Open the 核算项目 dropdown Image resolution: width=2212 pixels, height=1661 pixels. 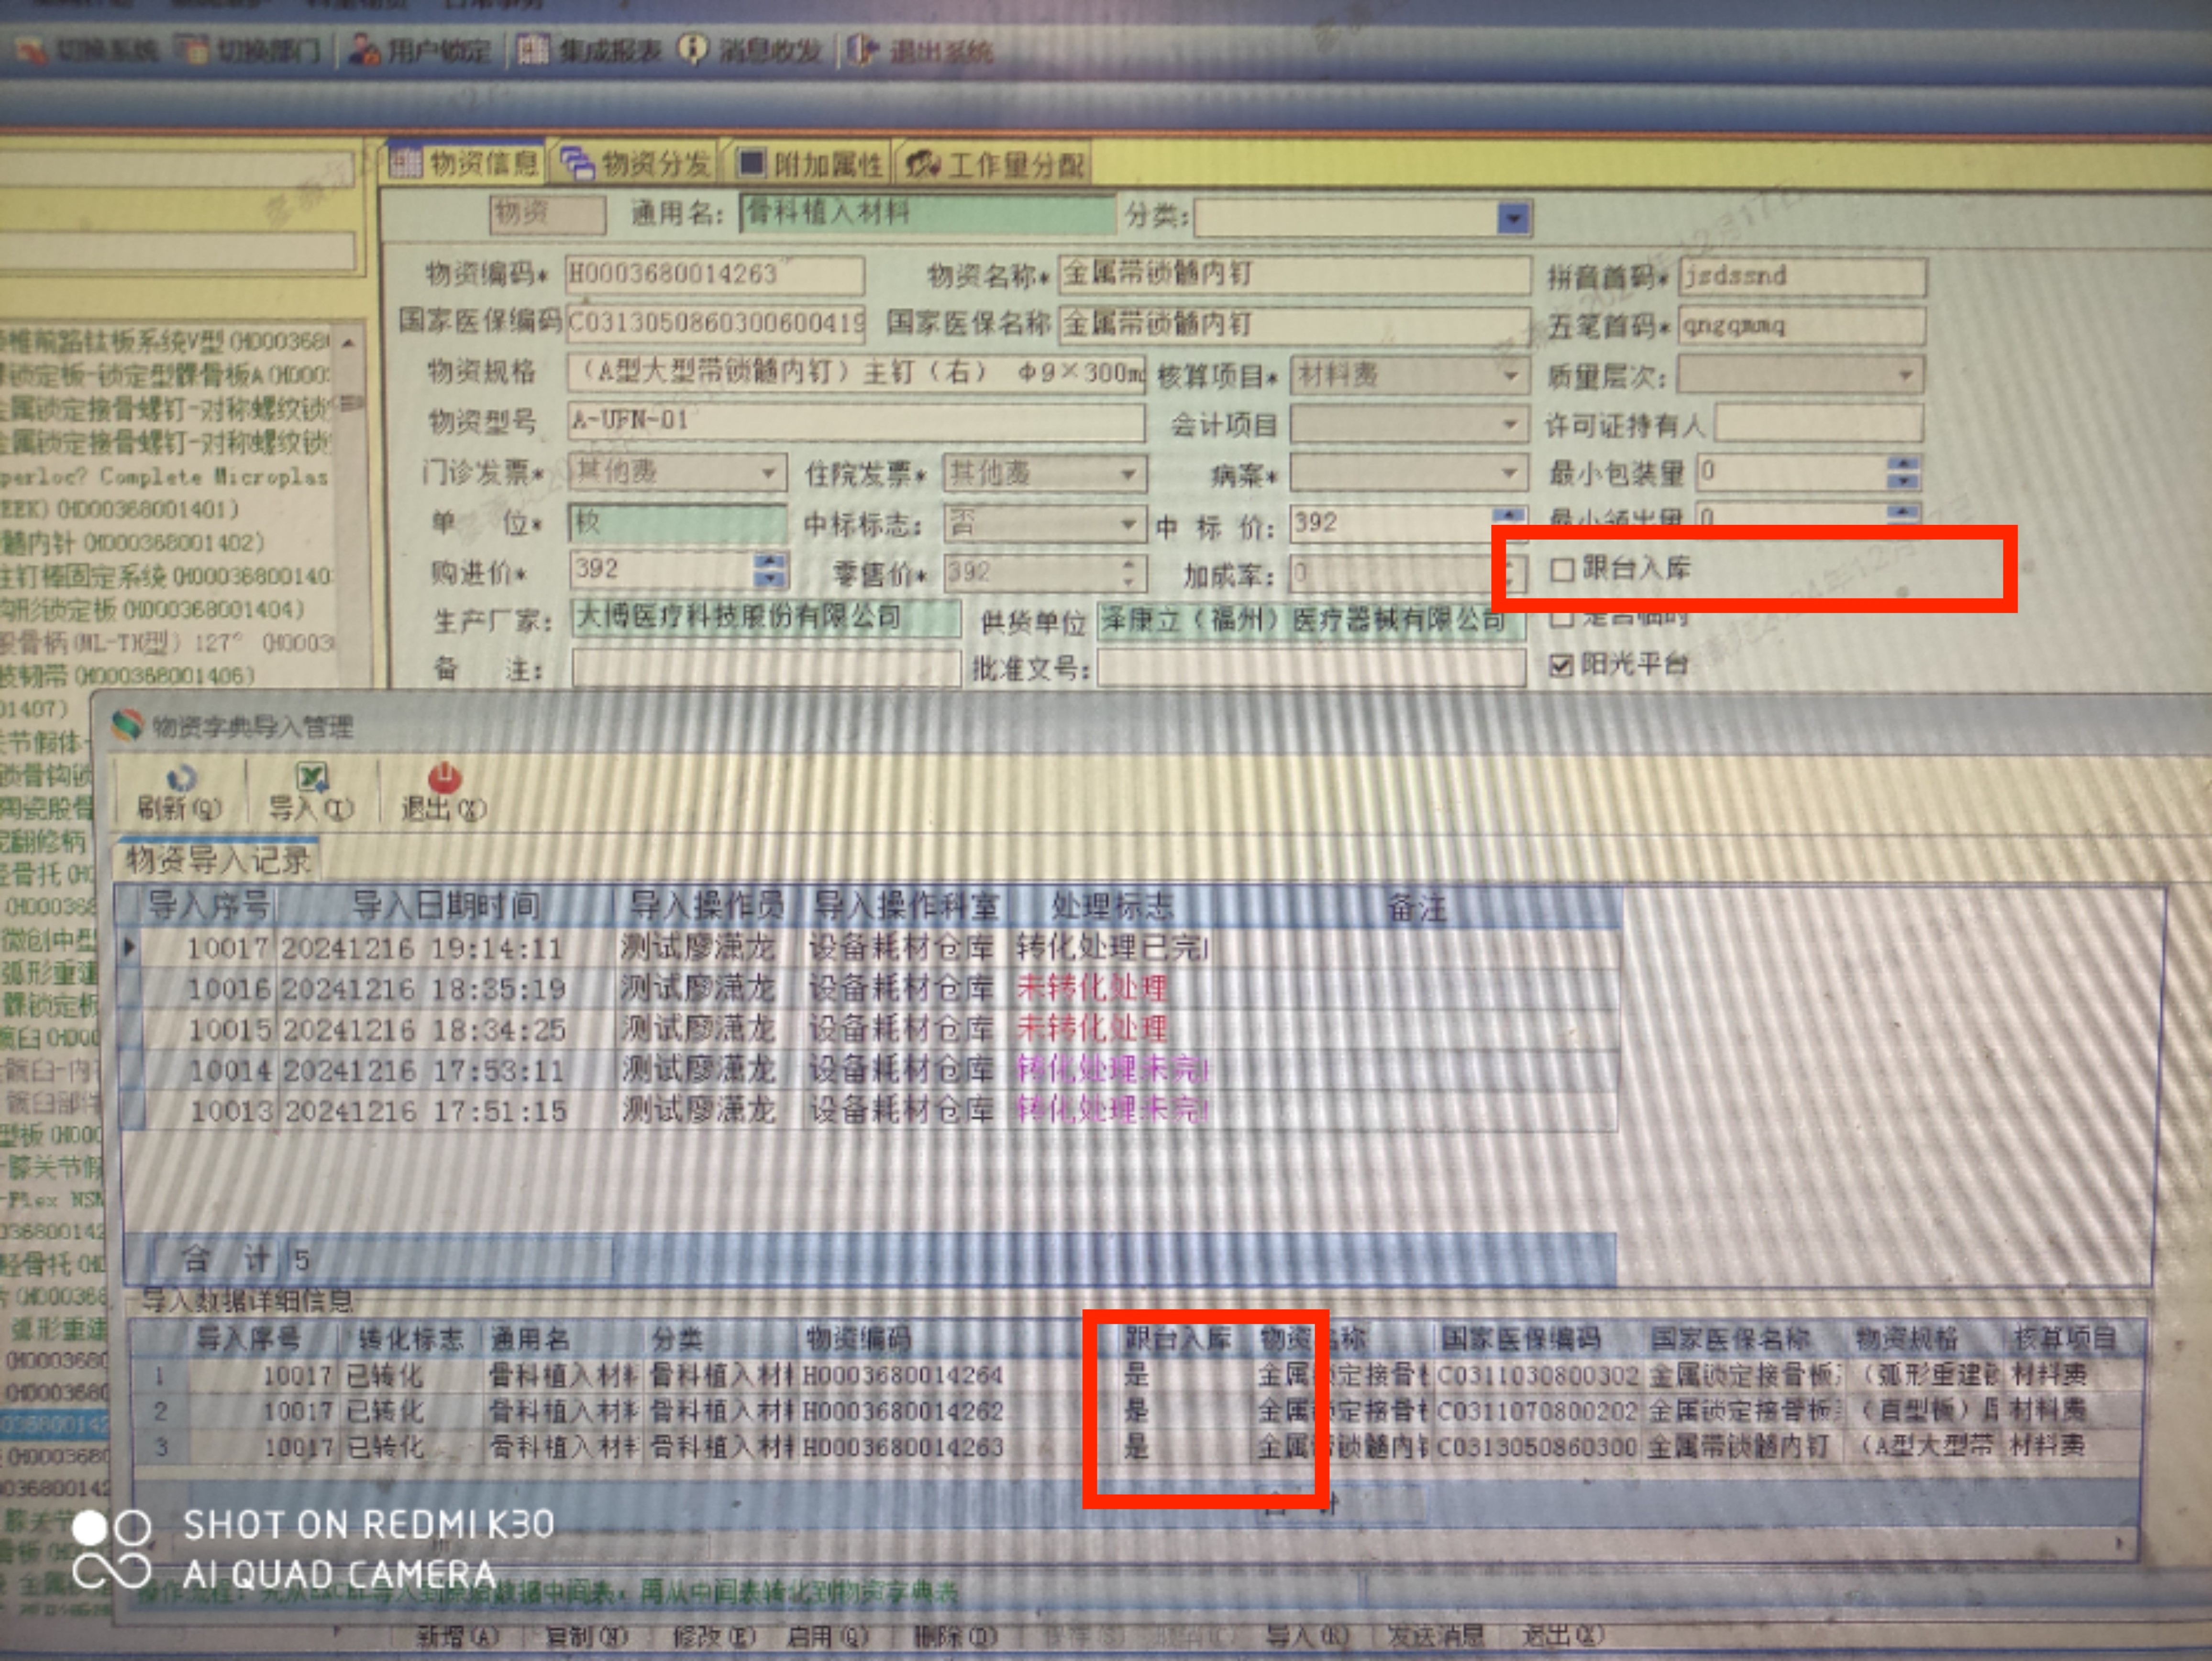[x=1511, y=376]
